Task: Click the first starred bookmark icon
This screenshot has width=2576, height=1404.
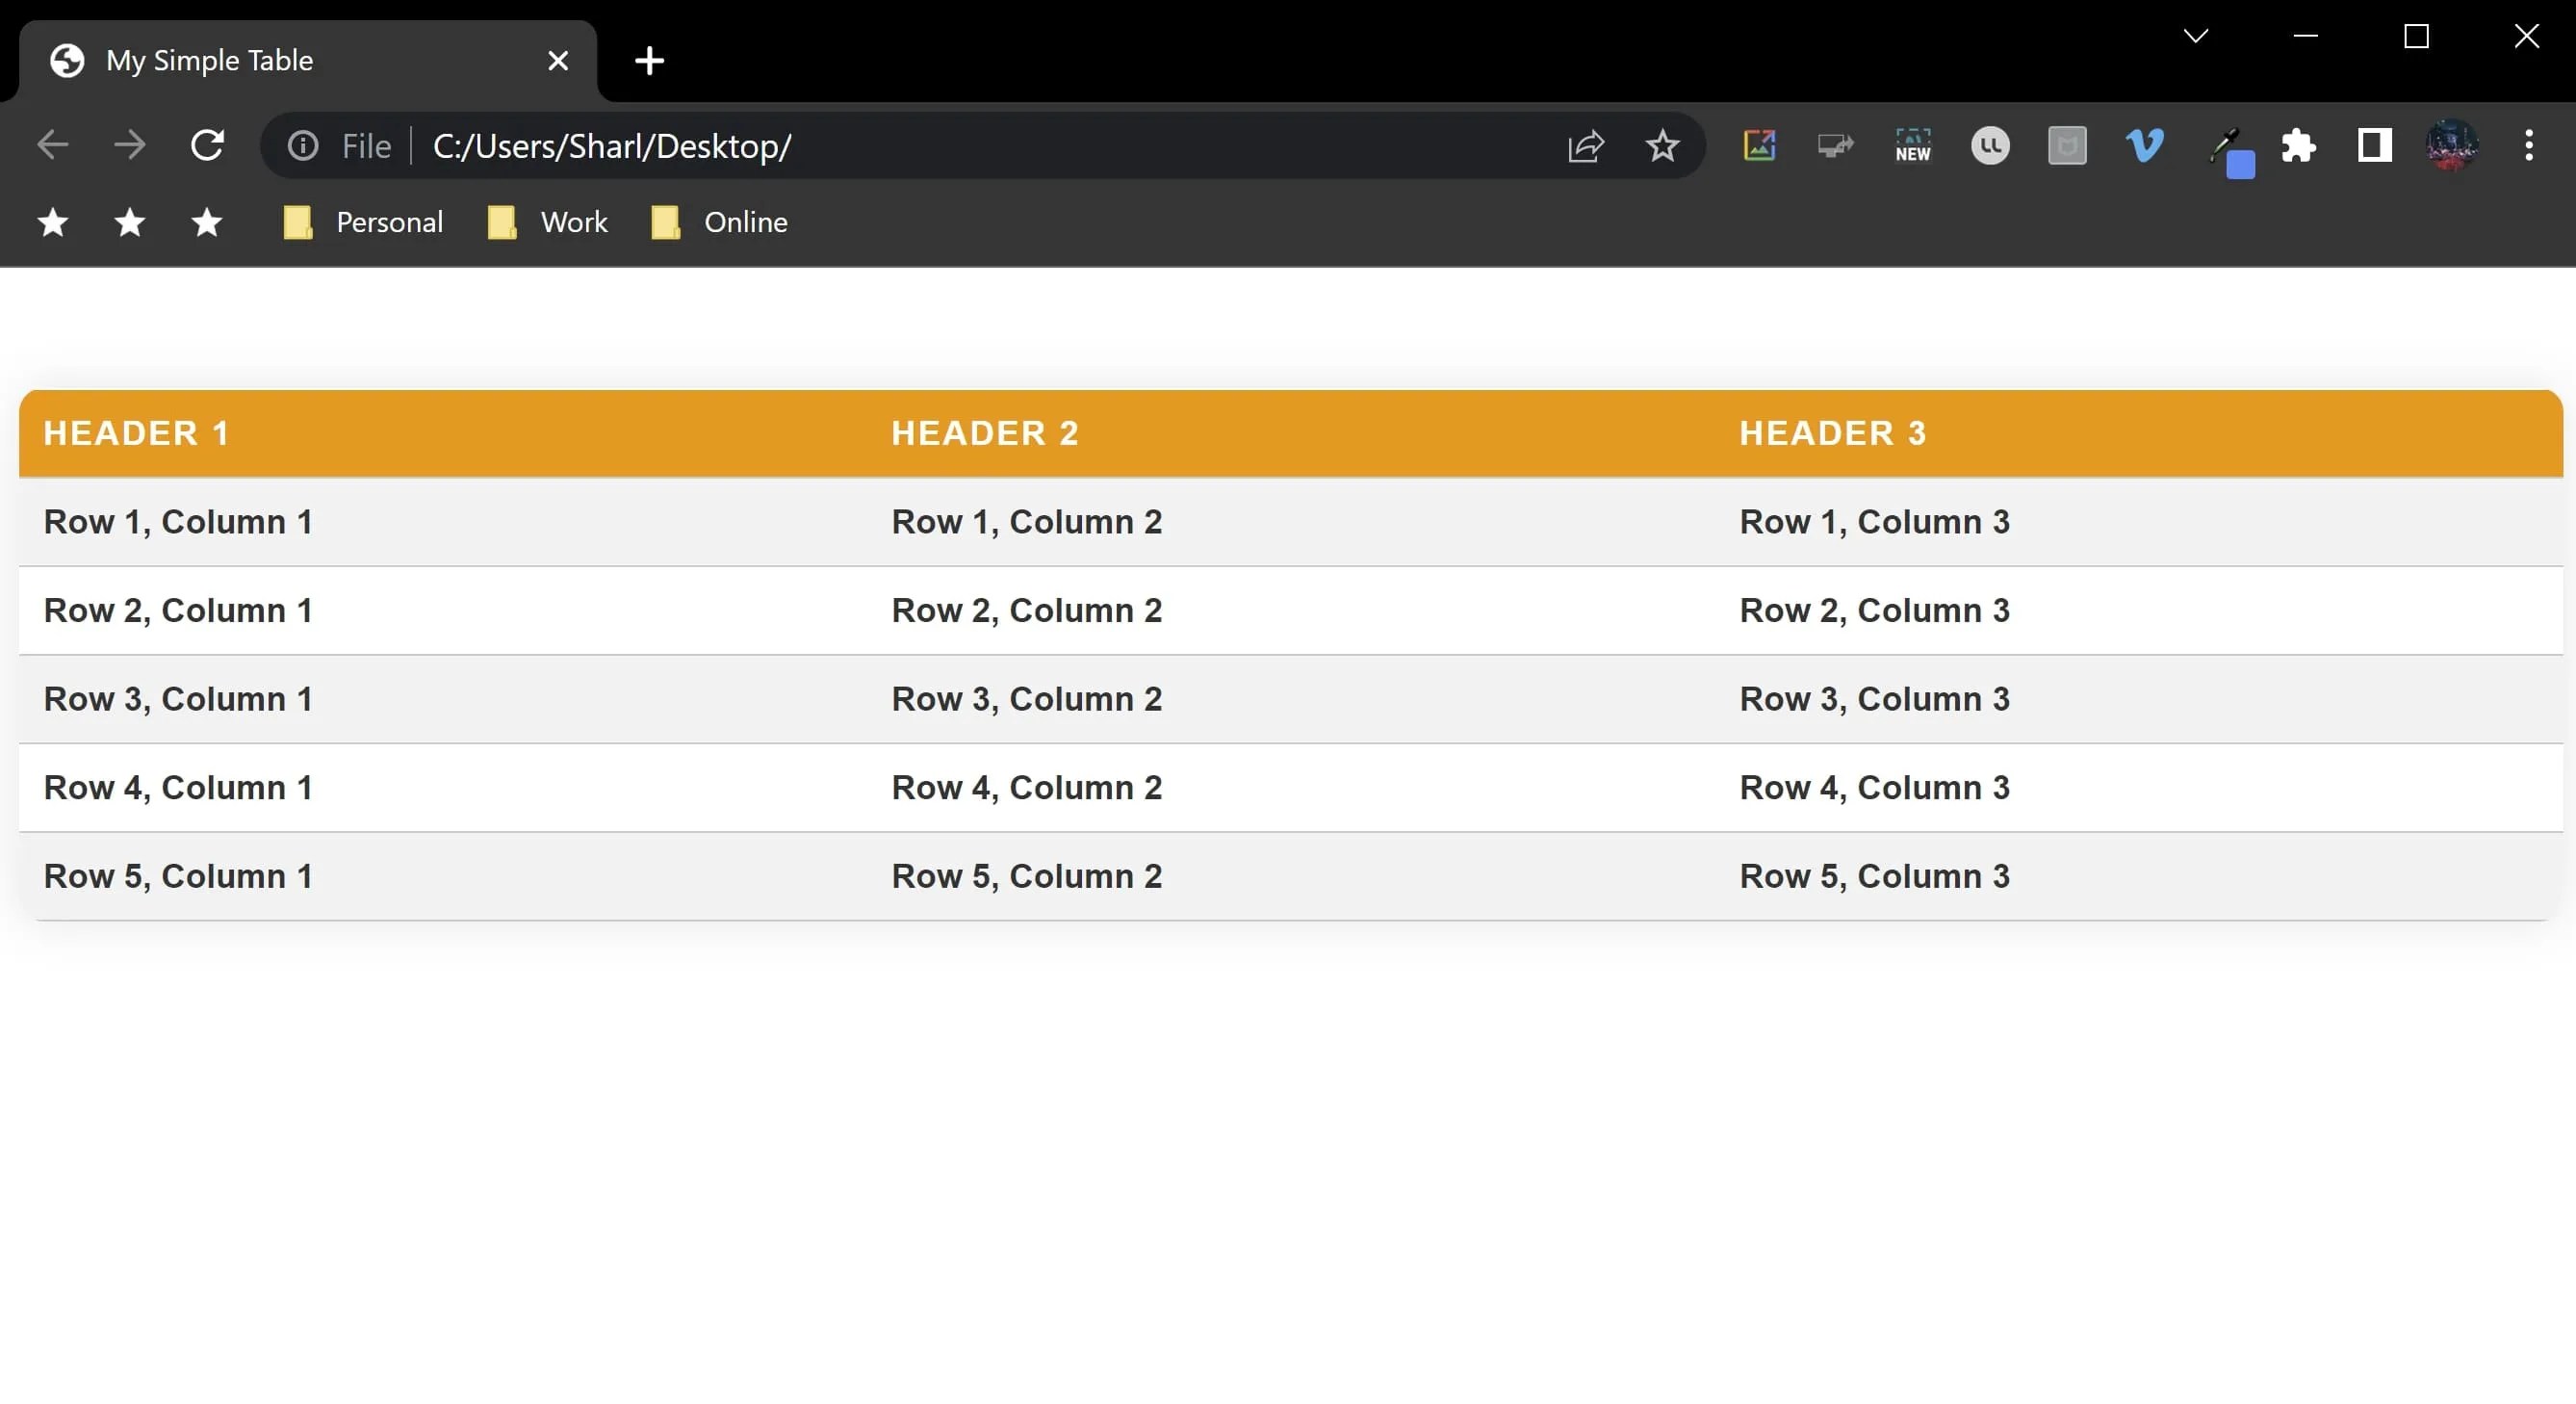Action: (53, 222)
